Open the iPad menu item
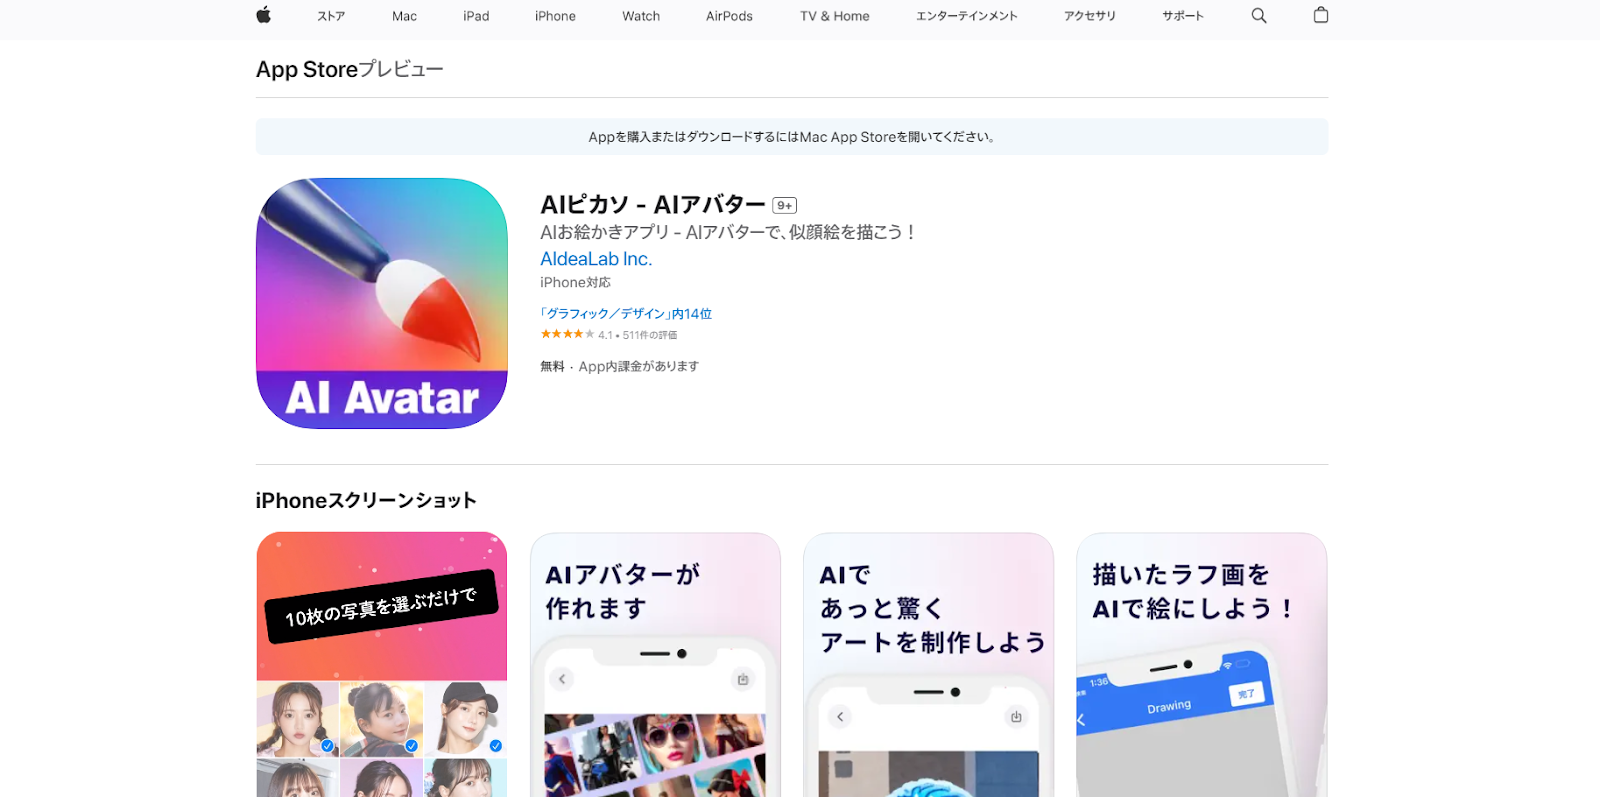1600x797 pixels. pos(476,16)
